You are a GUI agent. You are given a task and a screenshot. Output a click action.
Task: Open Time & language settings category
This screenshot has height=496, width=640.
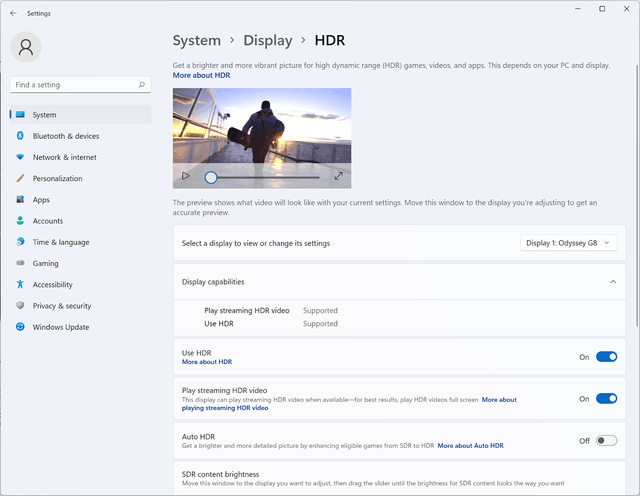tap(60, 242)
